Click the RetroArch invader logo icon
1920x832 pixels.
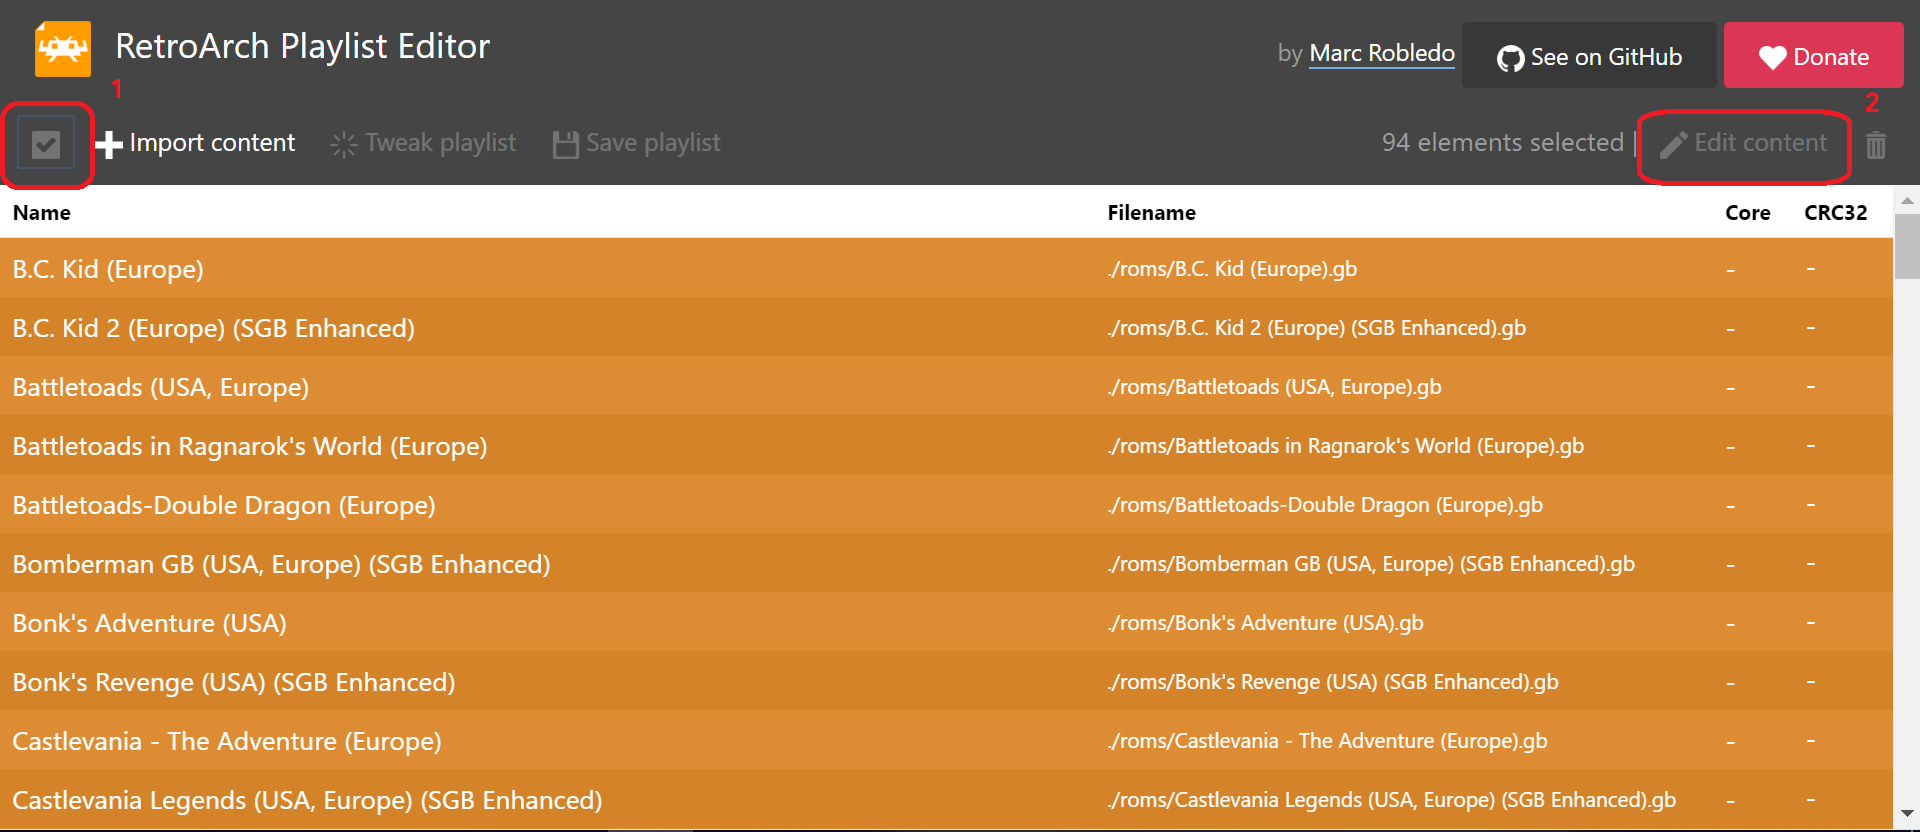[x=63, y=49]
